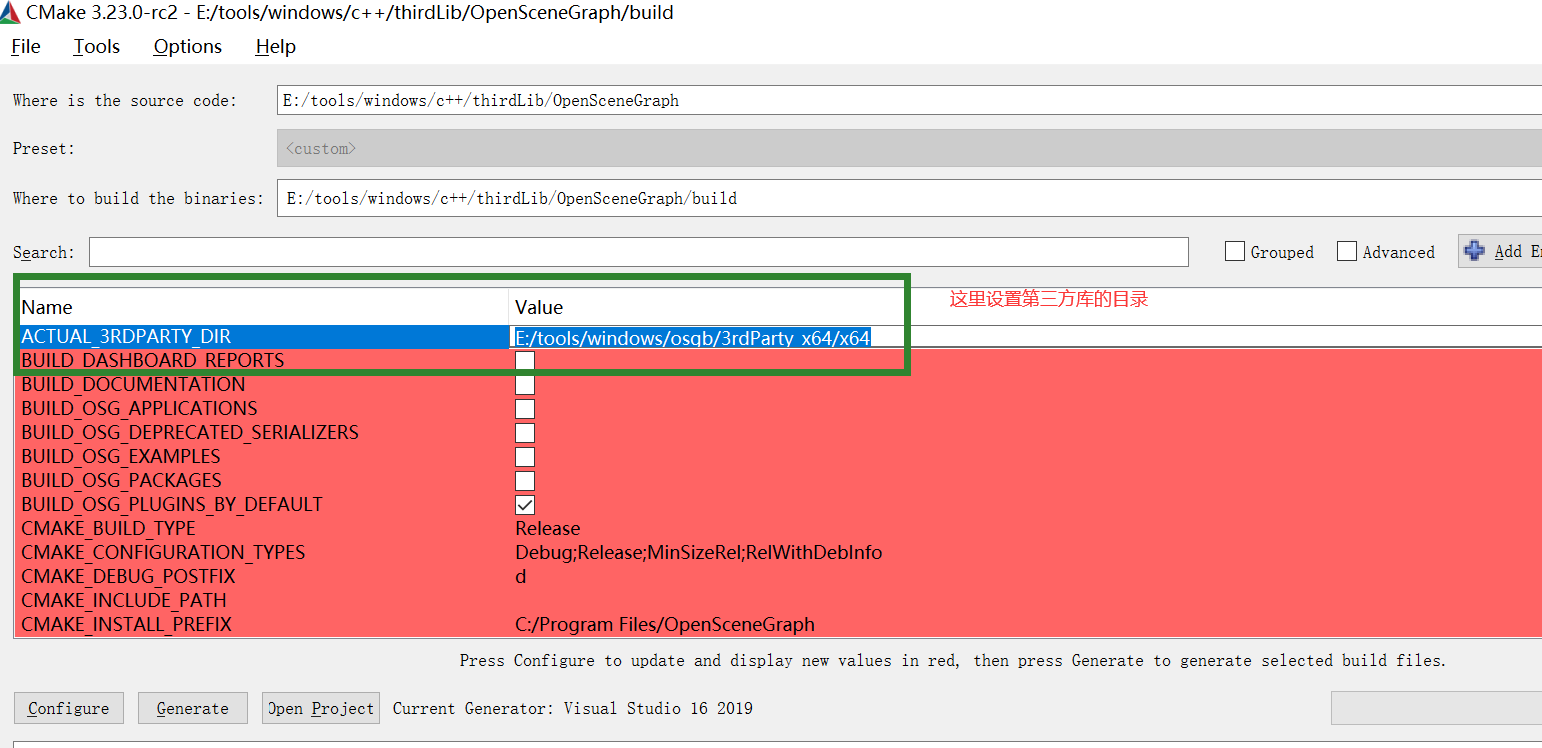Click the Generate button
Image resolution: width=1542 pixels, height=748 pixels.
click(x=193, y=708)
